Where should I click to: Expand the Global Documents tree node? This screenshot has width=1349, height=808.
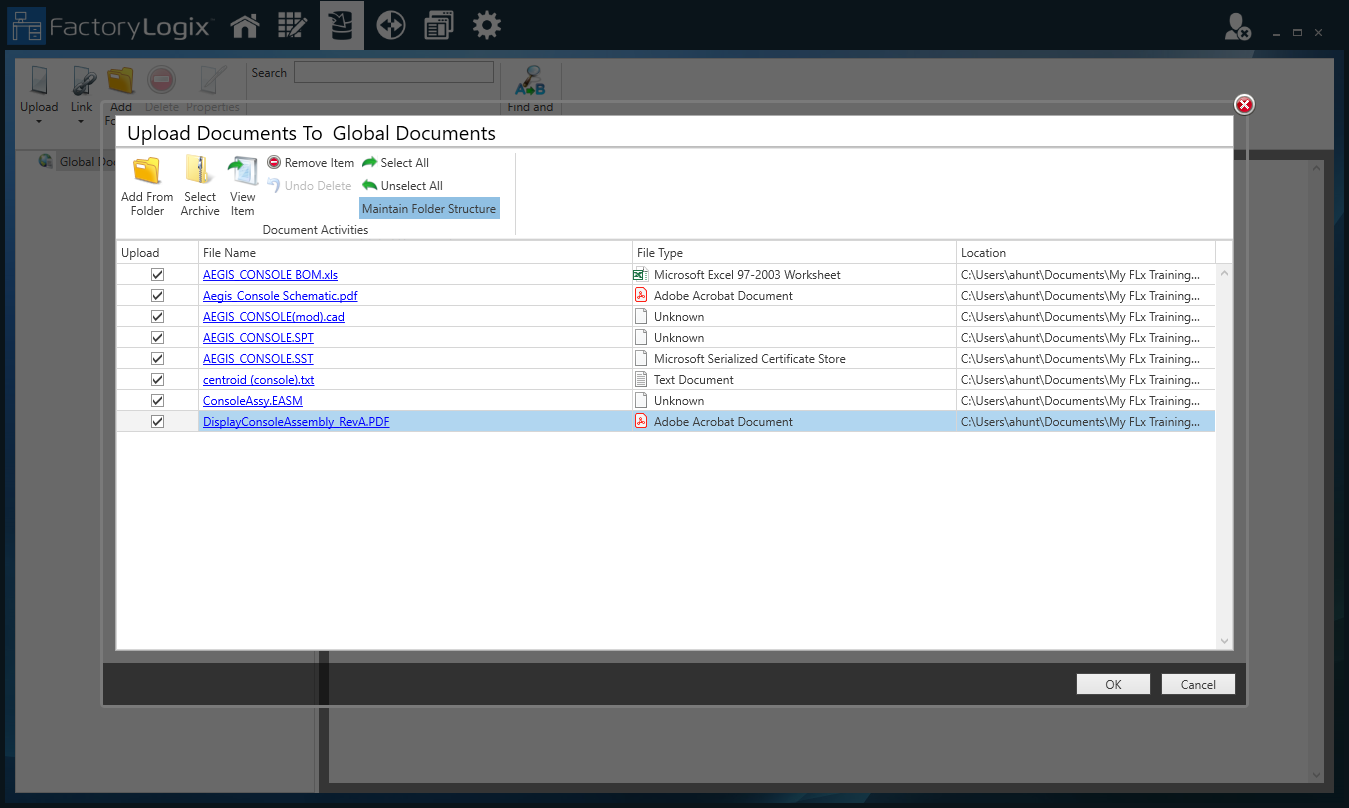click(45, 161)
